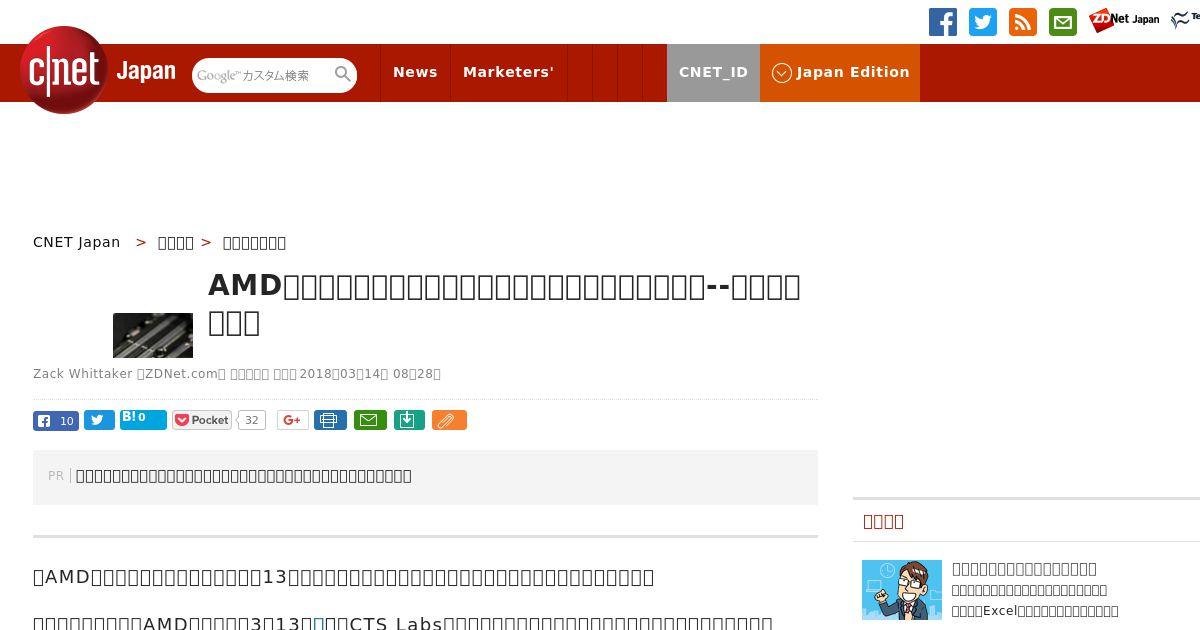Share article on Google Plus
The height and width of the screenshot is (630, 1200).
(292, 420)
